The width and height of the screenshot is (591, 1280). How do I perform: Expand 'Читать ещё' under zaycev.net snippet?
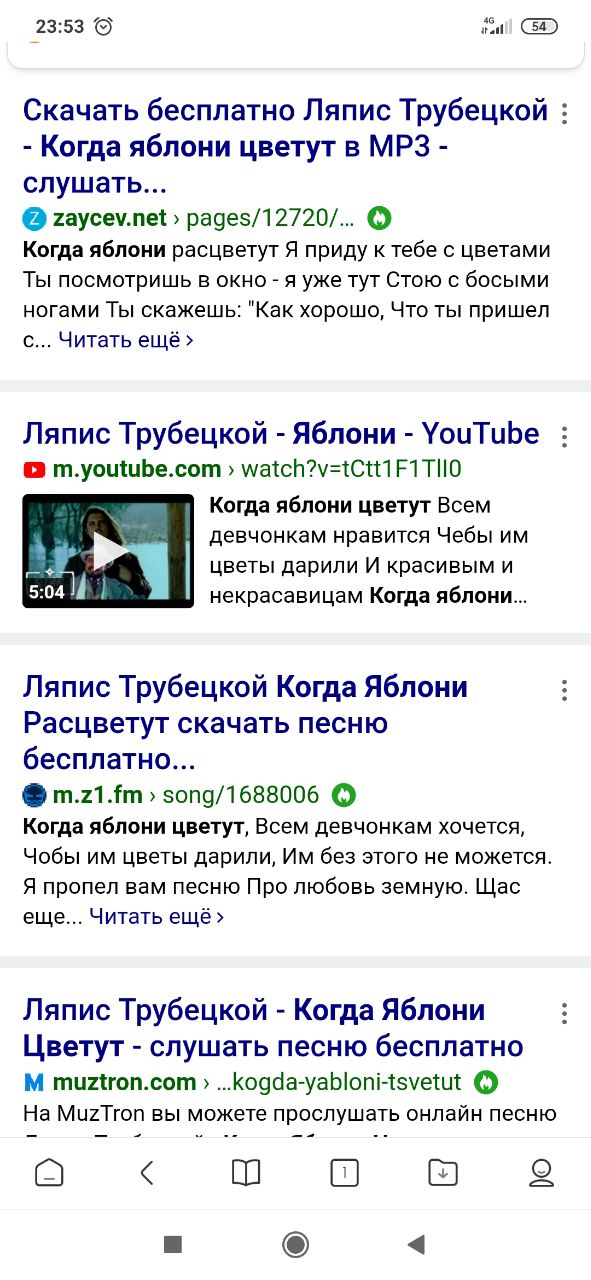[126, 340]
